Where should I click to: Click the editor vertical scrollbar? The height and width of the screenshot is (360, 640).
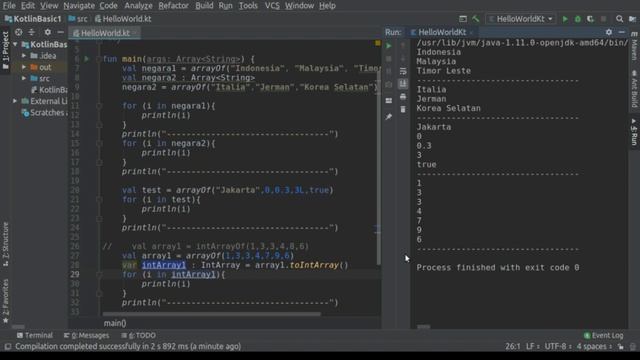pyautogui.click(x=379, y=167)
